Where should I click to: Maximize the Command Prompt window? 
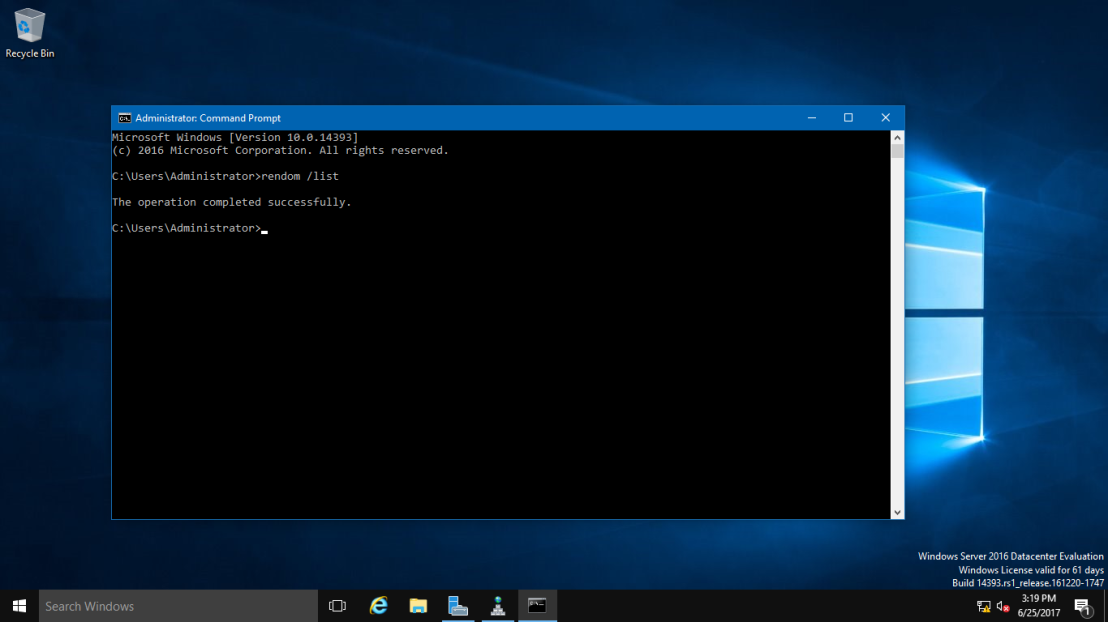(x=849, y=118)
